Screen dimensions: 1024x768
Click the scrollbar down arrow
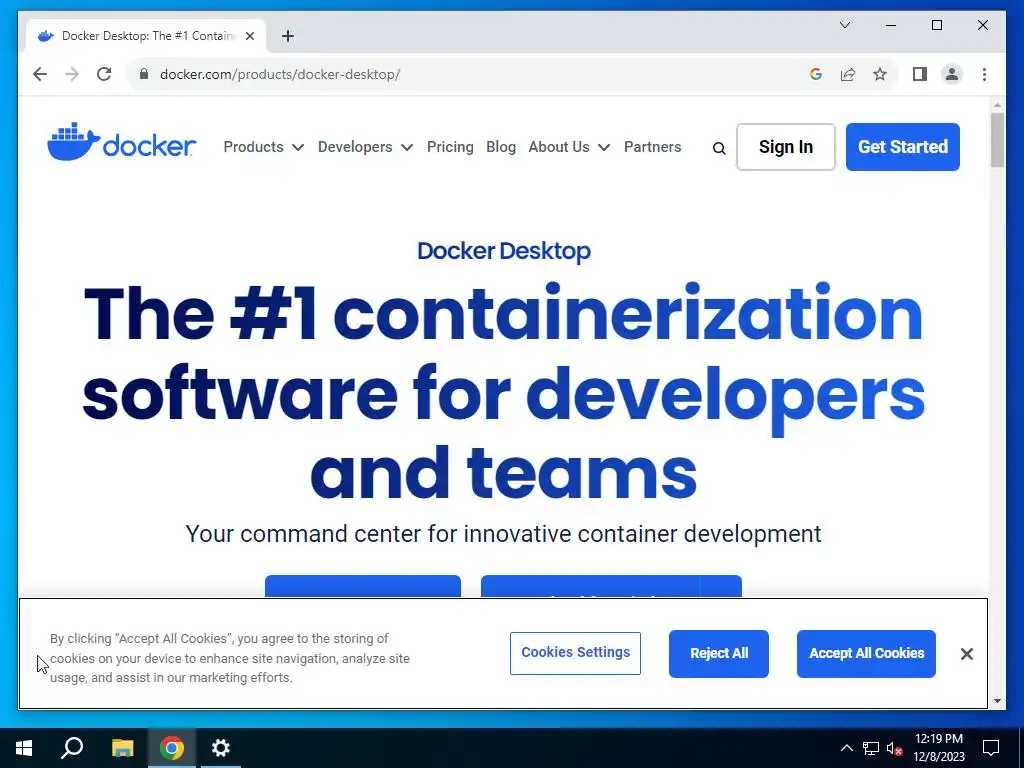click(997, 701)
